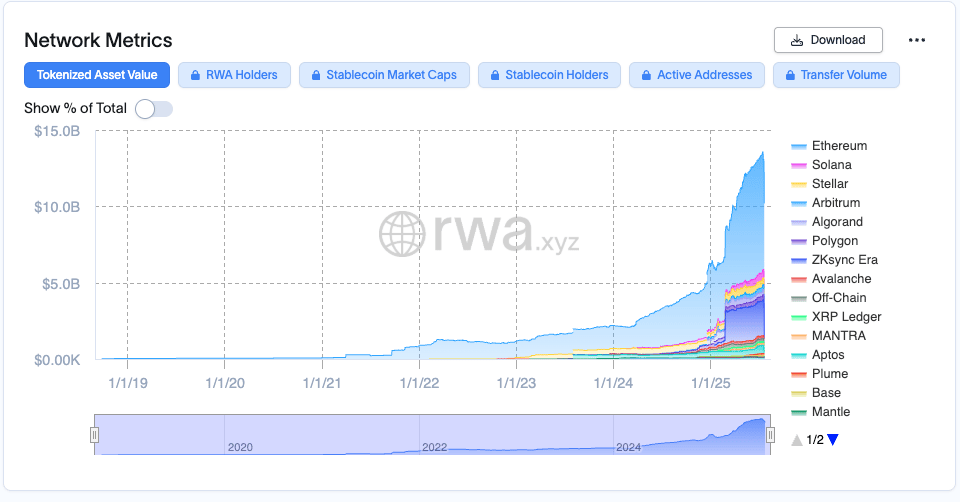
Task: Click the $0.00K y-axis label
Action: pyautogui.click(x=57, y=360)
